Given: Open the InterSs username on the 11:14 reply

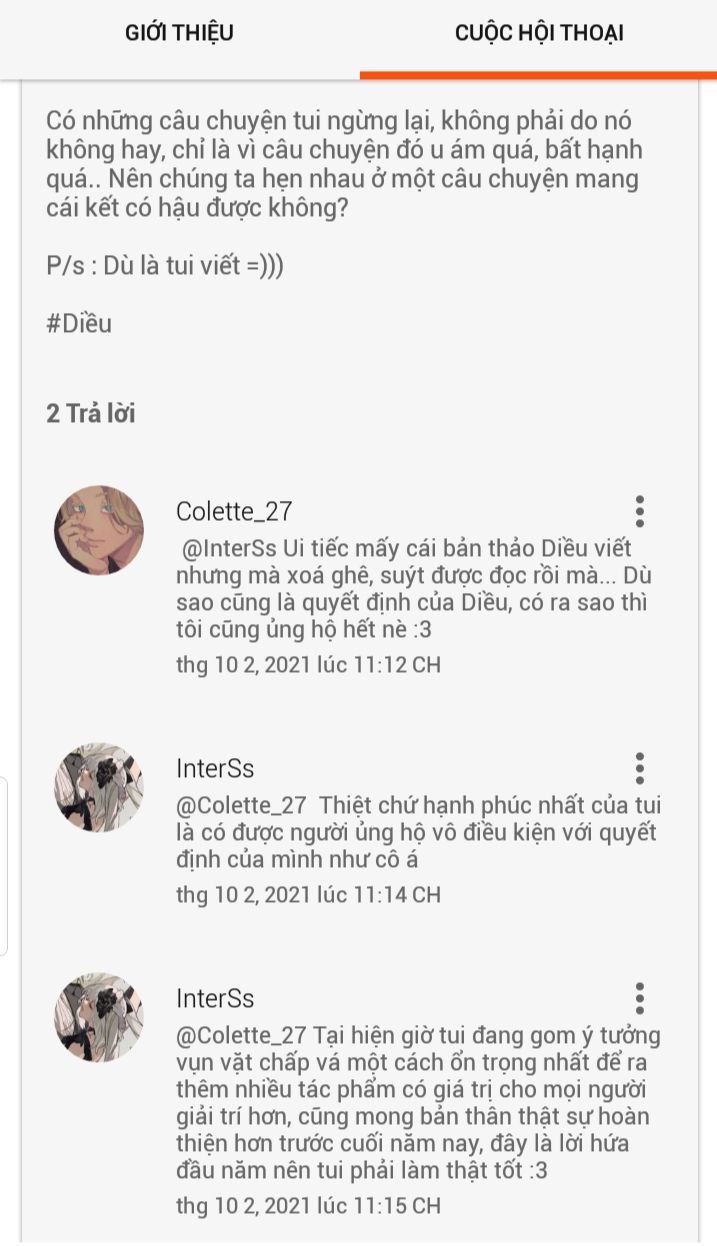Looking at the screenshot, I should (215, 769).
